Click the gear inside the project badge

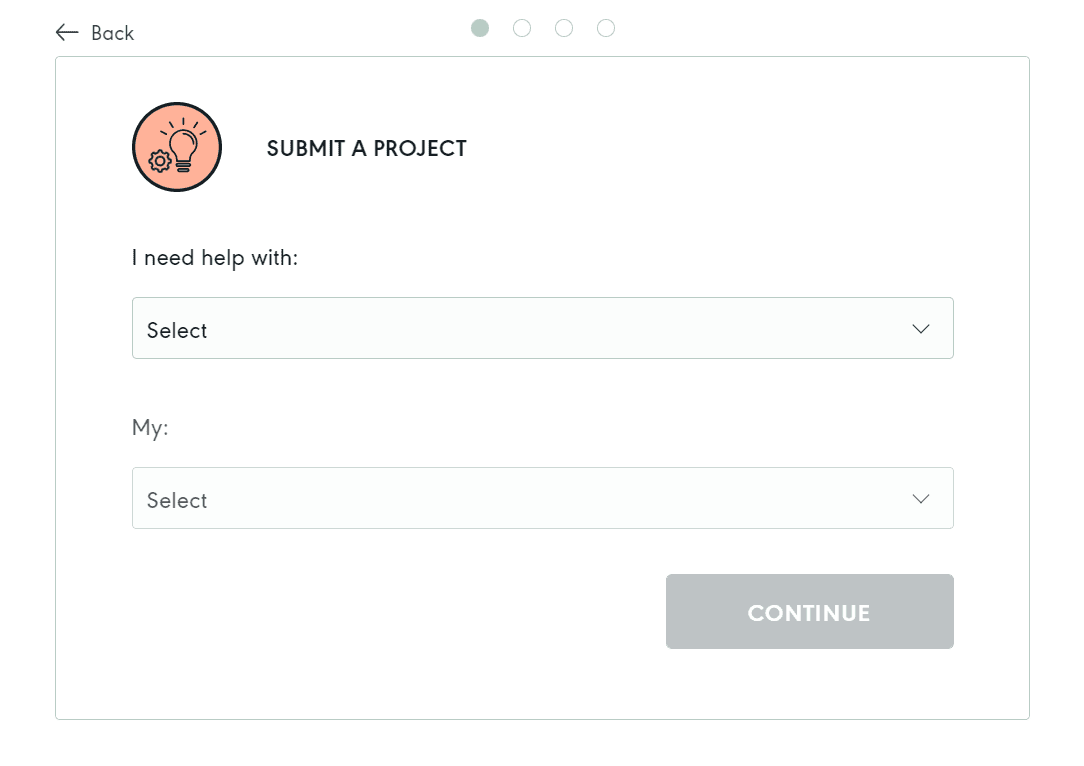pos(160,160)
